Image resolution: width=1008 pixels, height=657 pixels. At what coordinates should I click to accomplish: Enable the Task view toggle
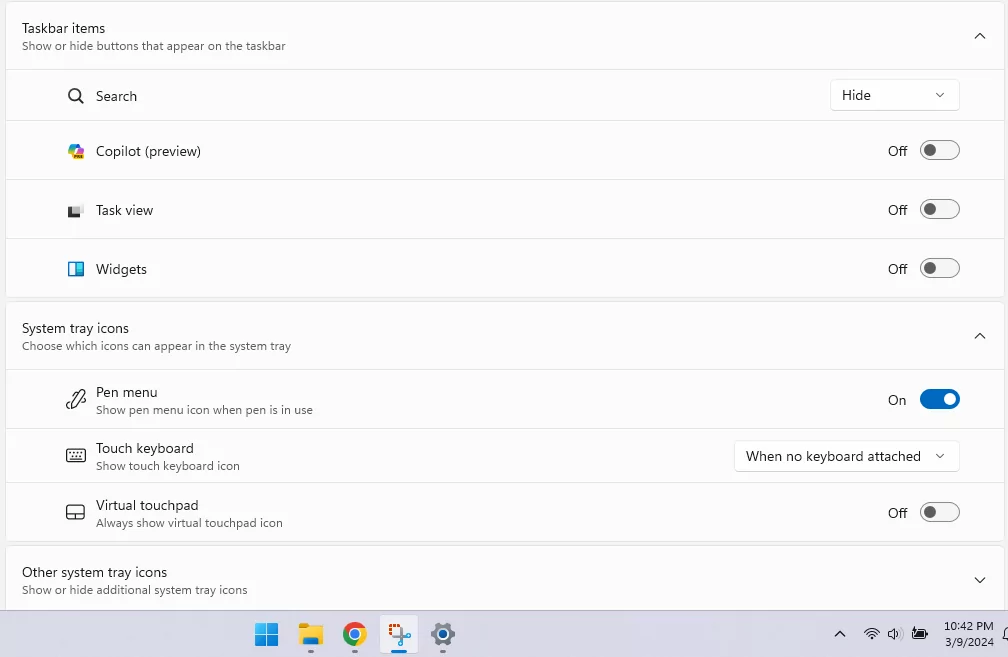click(939, 210)
